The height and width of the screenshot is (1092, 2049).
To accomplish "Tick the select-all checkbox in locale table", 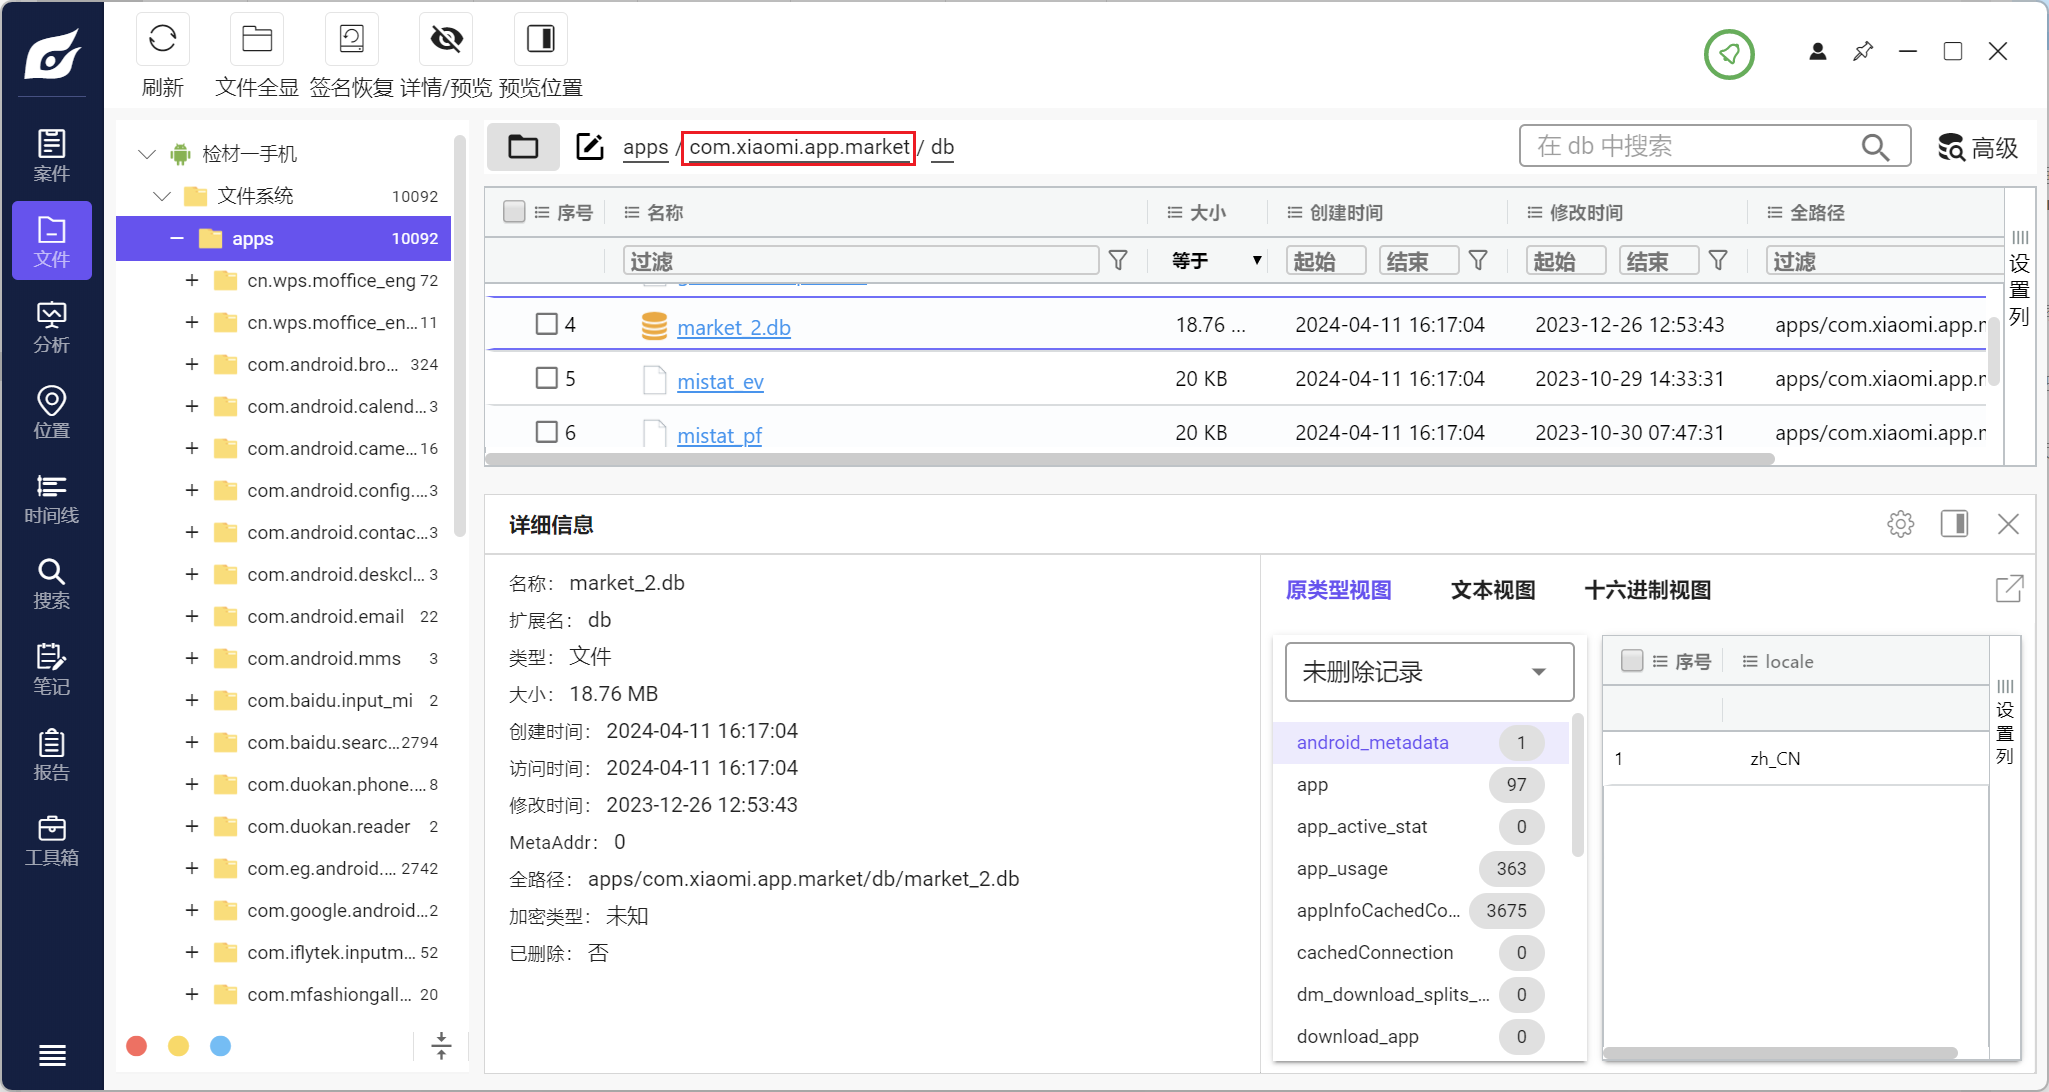I will point(1632,661).
